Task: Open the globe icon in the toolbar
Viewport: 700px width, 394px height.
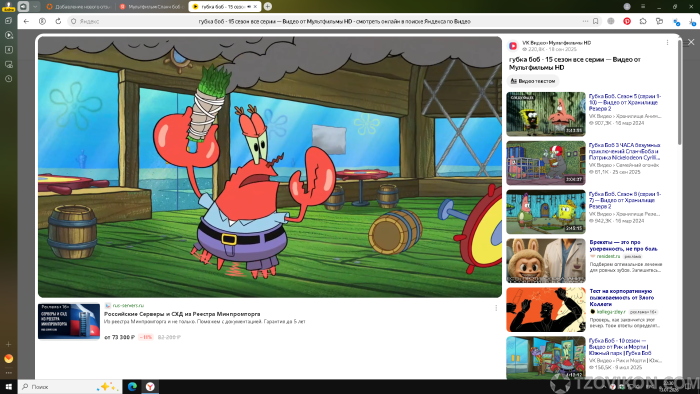Action: click(x=611, y=21)
